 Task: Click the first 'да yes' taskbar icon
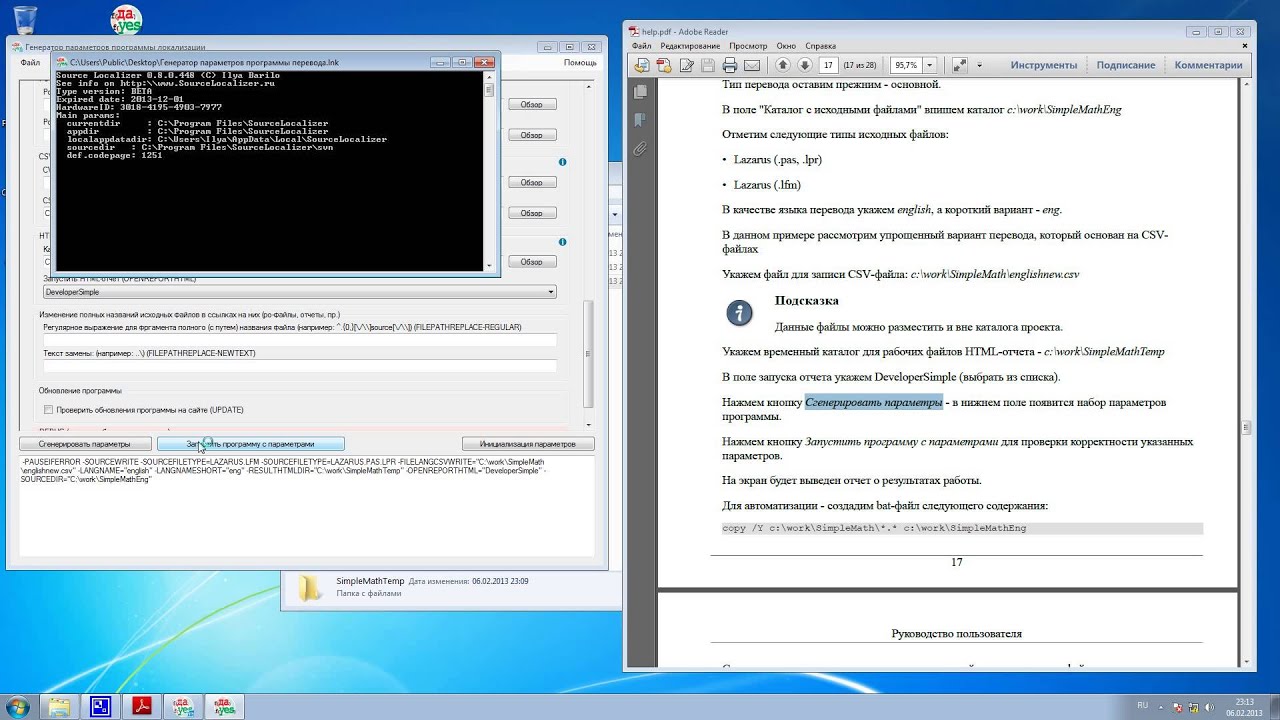tap(182, 707)
